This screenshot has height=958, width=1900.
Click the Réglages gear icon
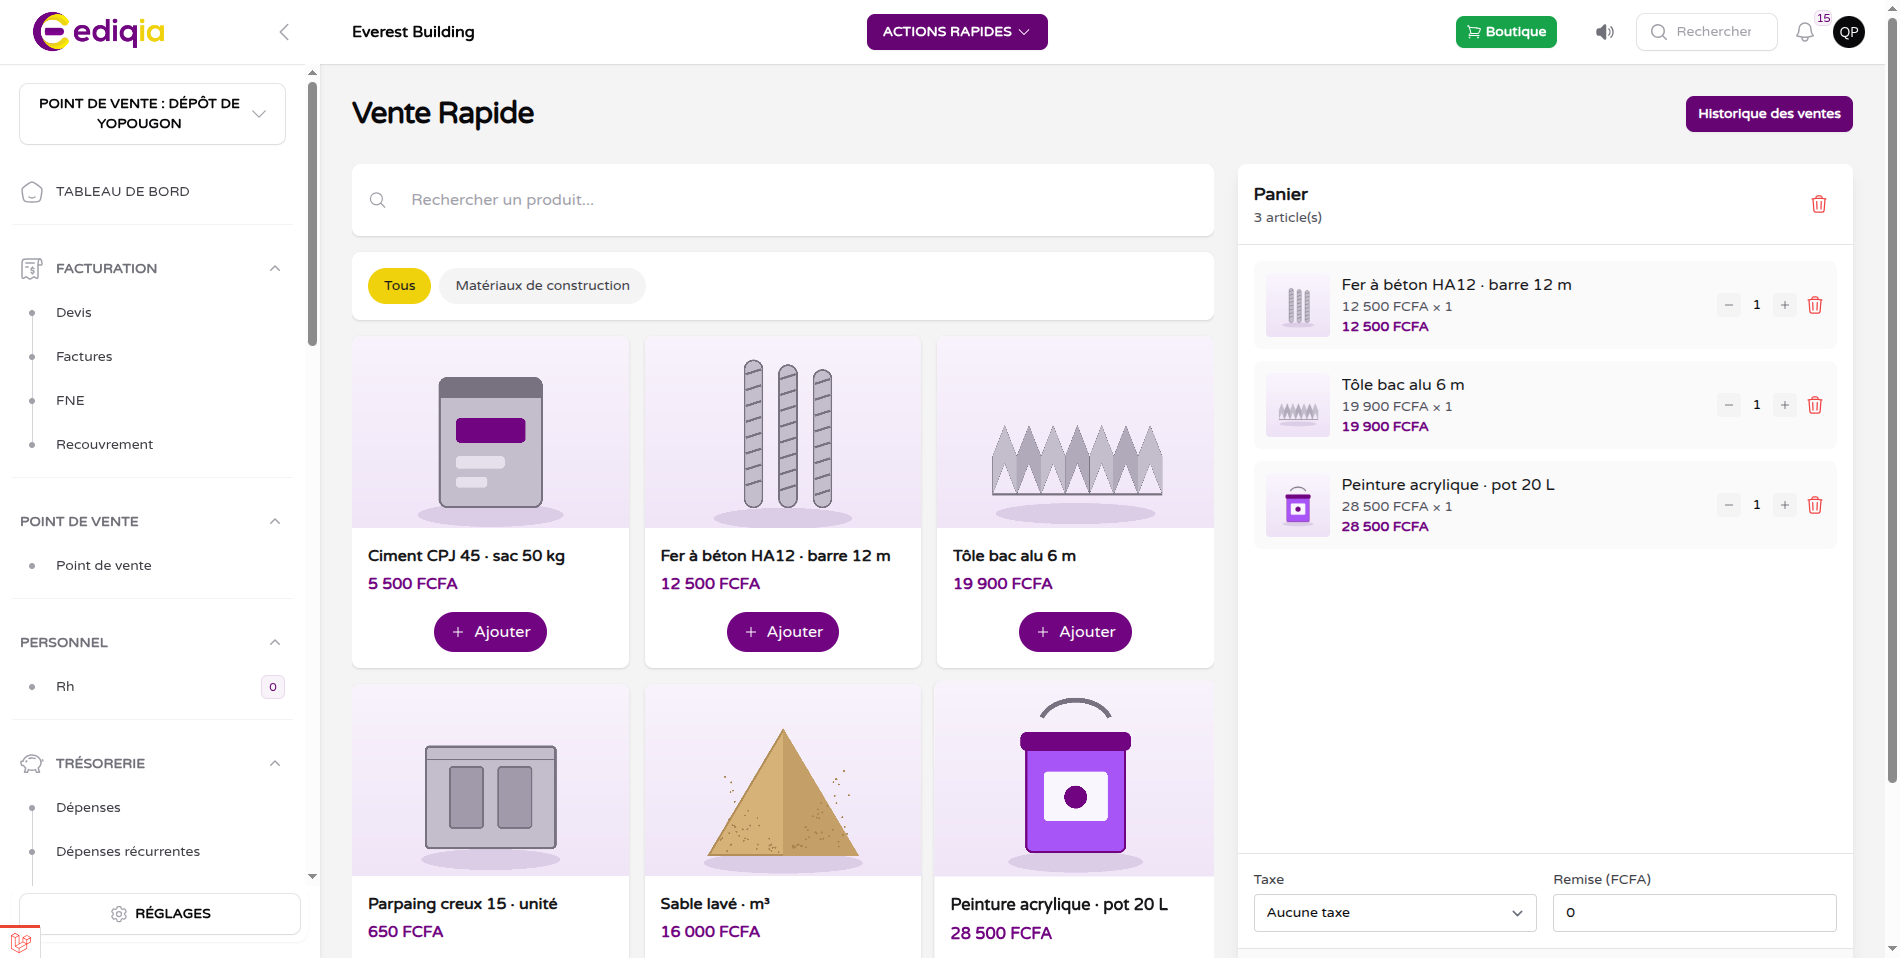tap(119, 914)
